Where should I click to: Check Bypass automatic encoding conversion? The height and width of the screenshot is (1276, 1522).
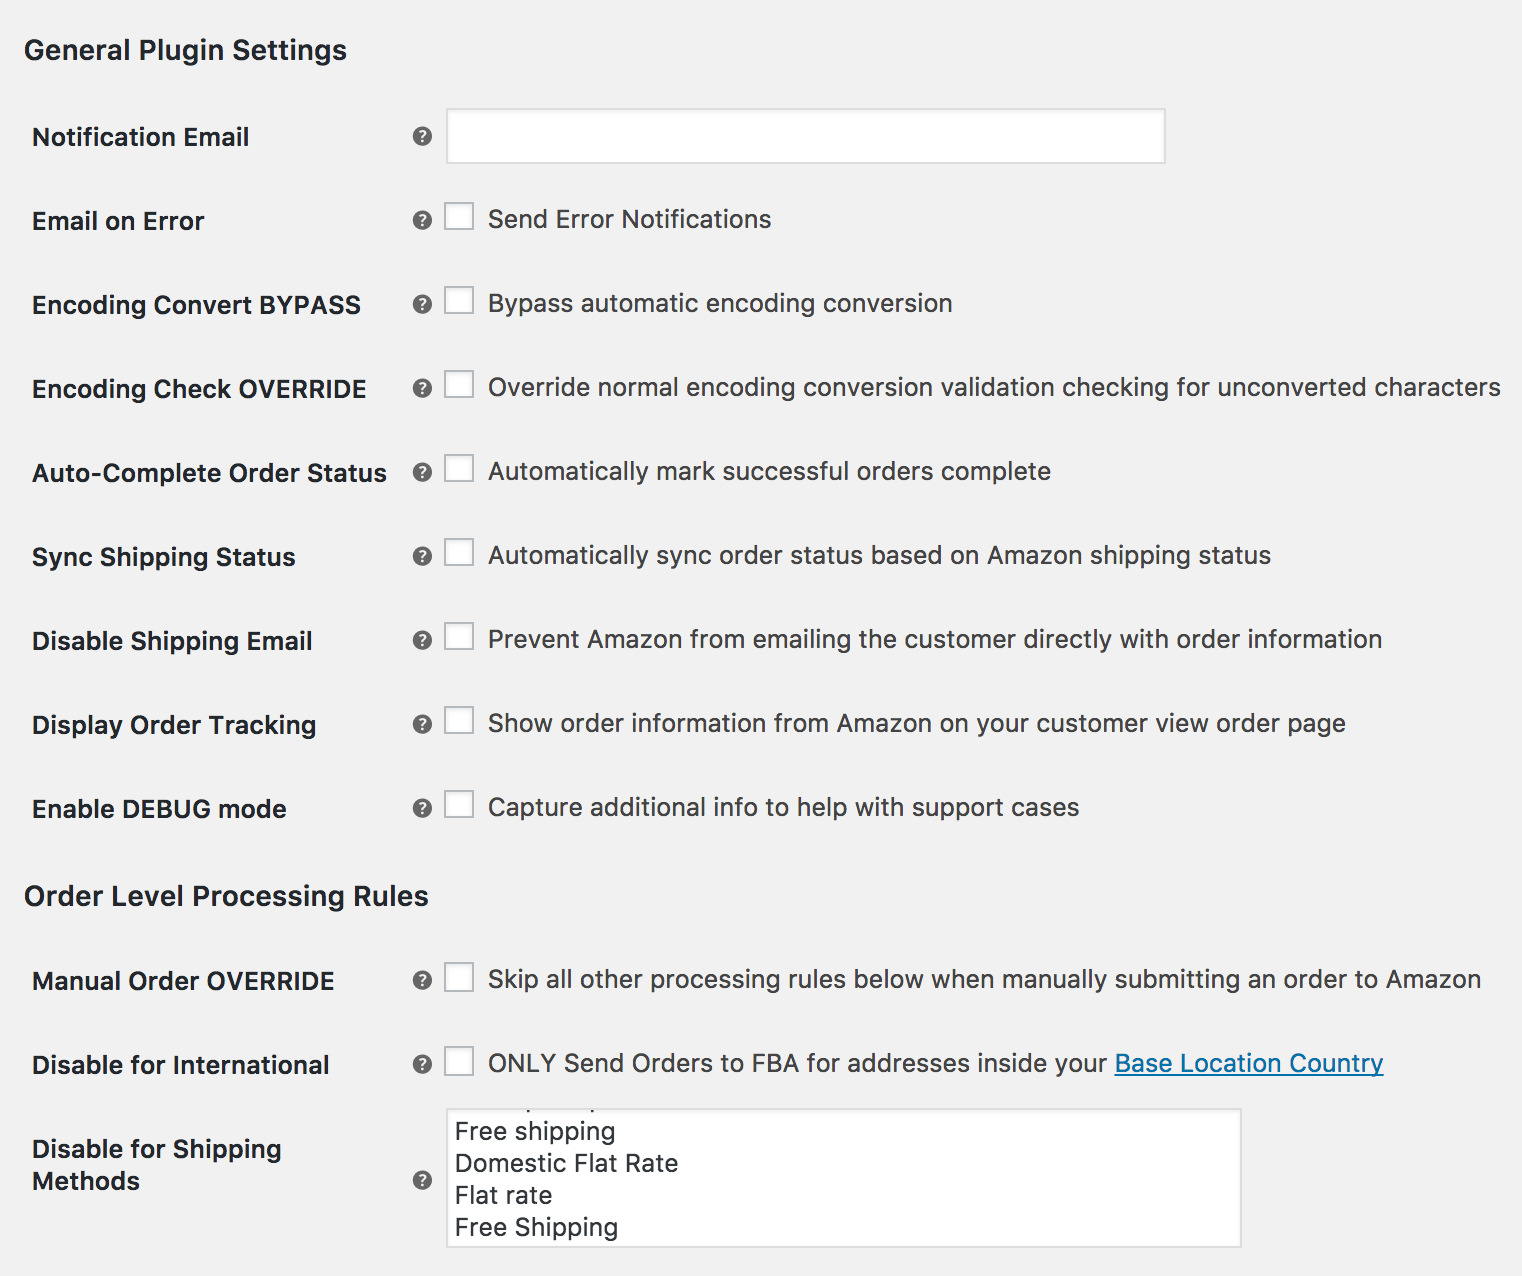pos(458,300)
